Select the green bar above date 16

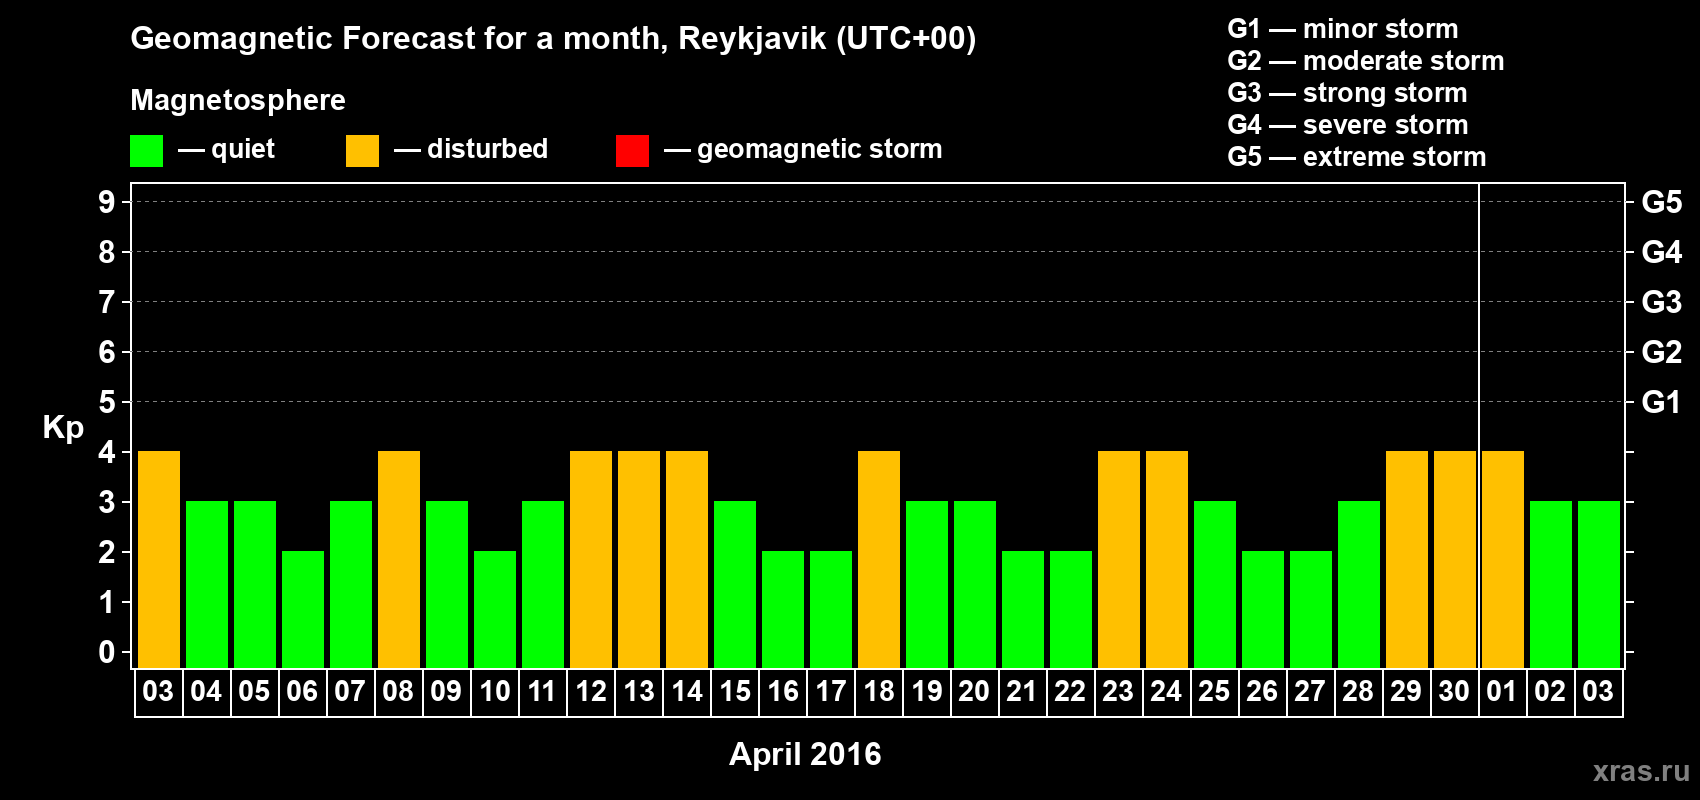(783, 610)
